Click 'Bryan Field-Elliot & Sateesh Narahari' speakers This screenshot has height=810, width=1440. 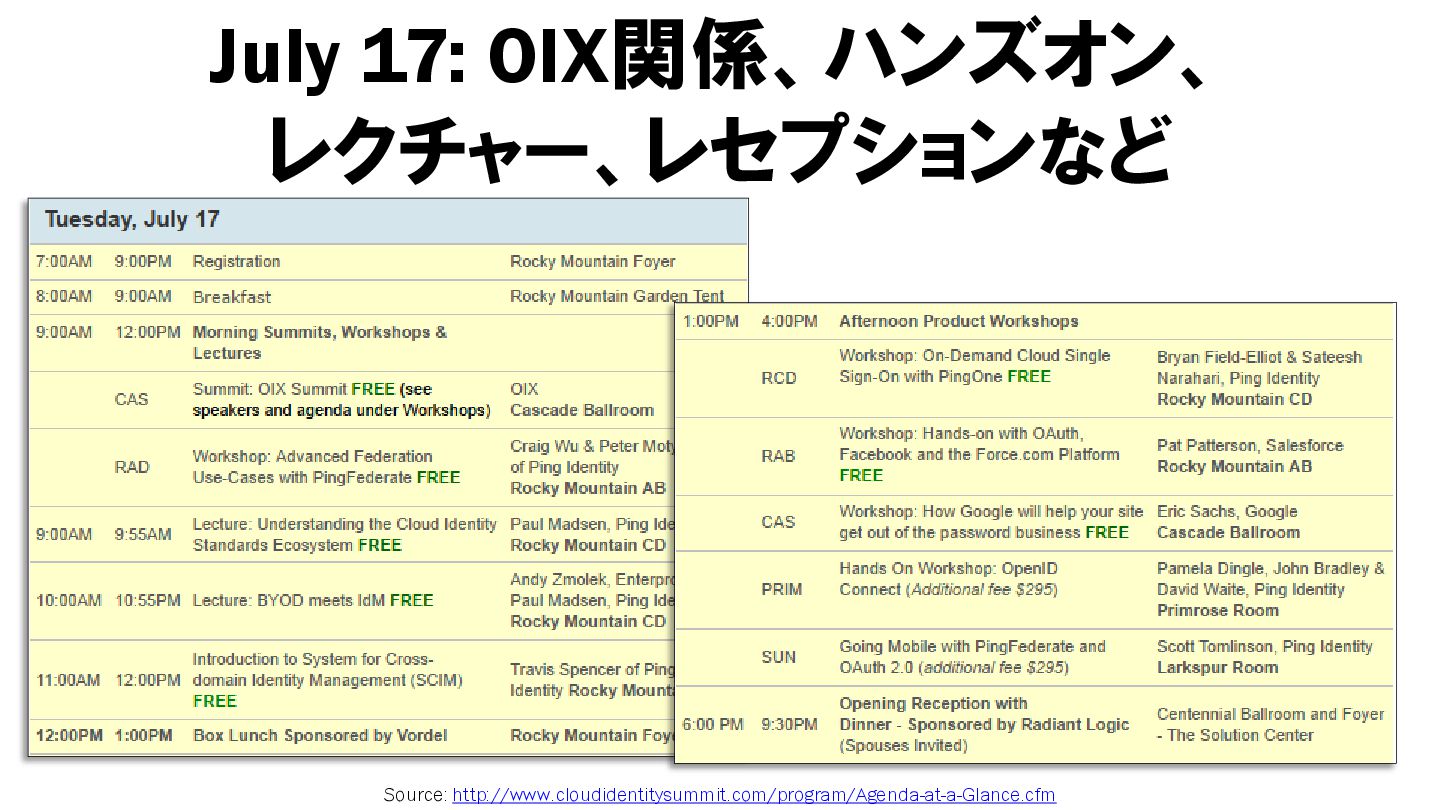pyautogui.click(x=1259, y=368)
